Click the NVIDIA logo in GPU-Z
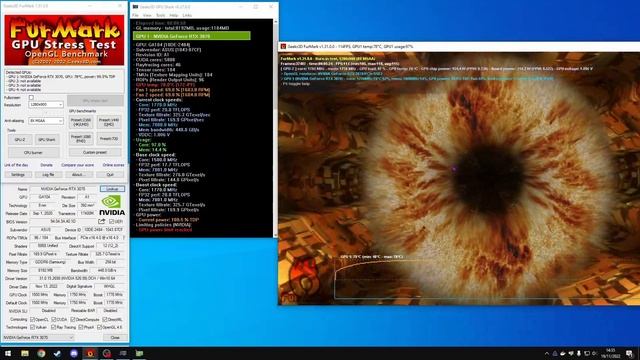 coord(112,206)
